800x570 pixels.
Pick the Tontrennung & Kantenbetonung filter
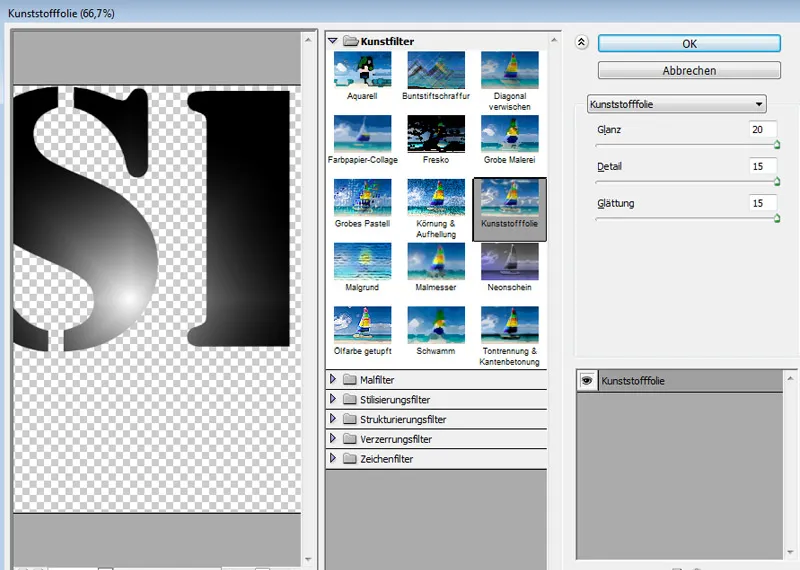coord(509,325)
